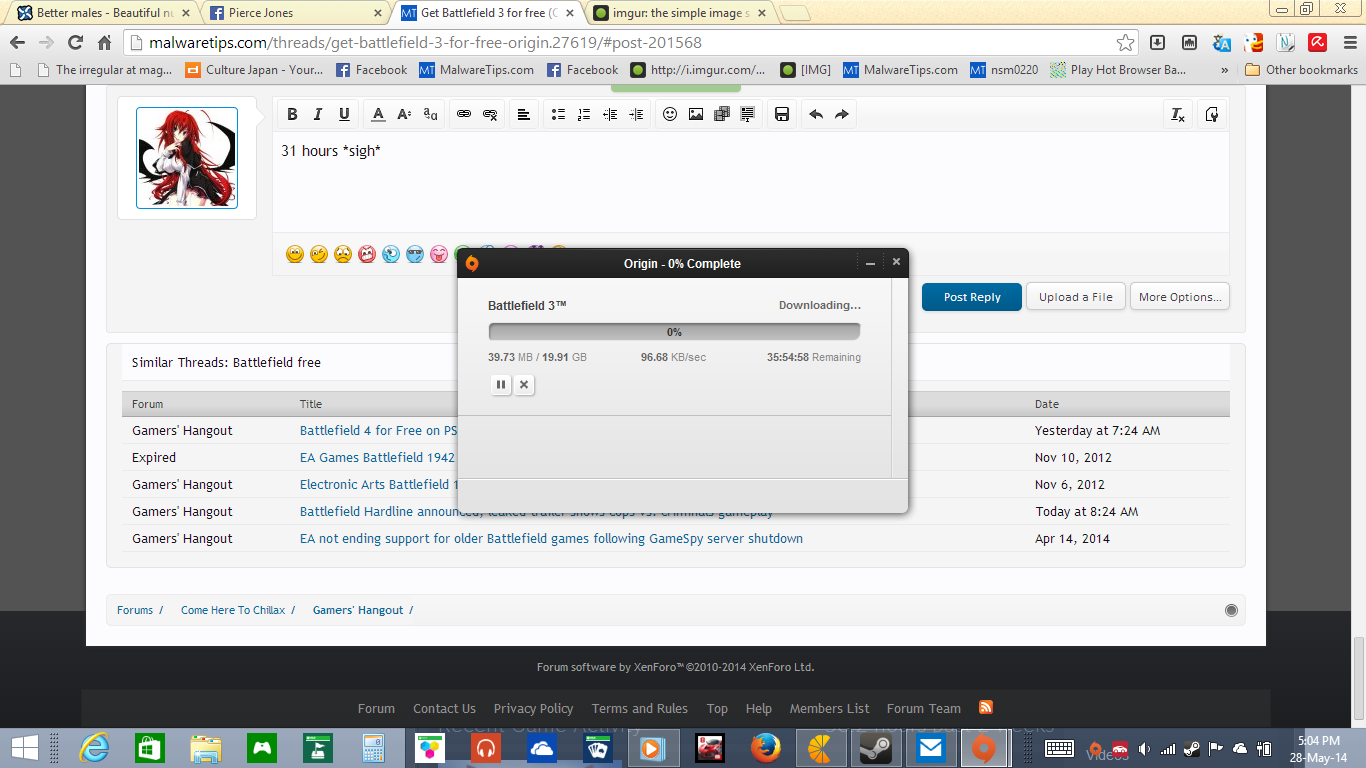
Task: Bookmark this page with the star icon
Action: [1126, 43]
